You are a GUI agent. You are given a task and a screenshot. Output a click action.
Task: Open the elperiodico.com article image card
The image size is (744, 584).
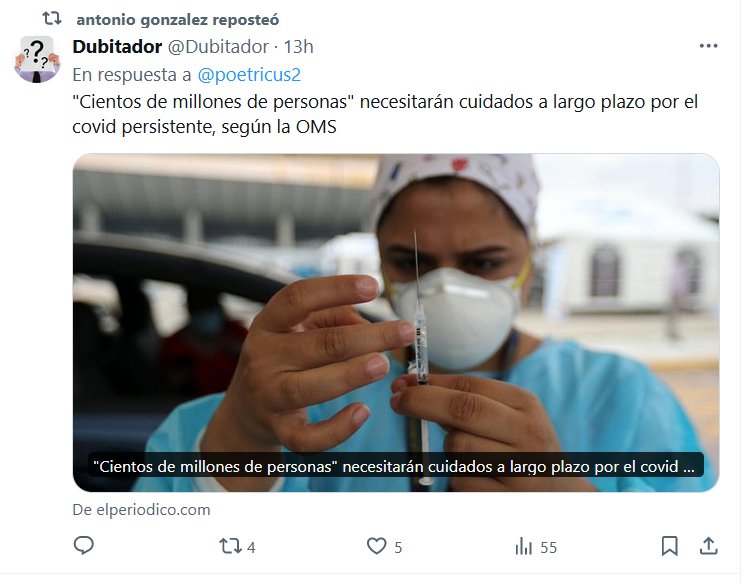pos(396,323)
